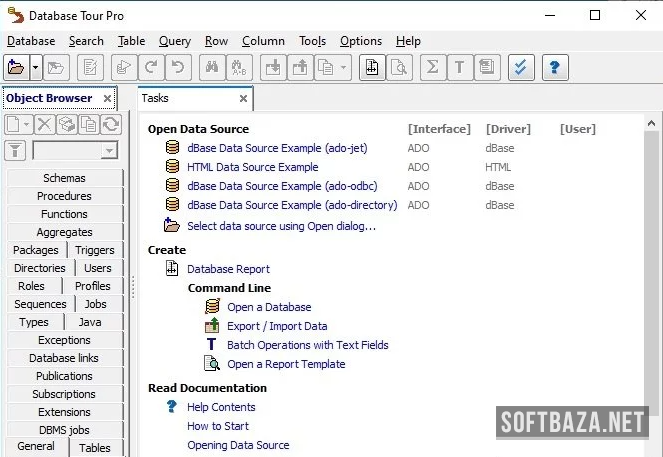Click the sigma summary toolbar icon

click(433, 68)
